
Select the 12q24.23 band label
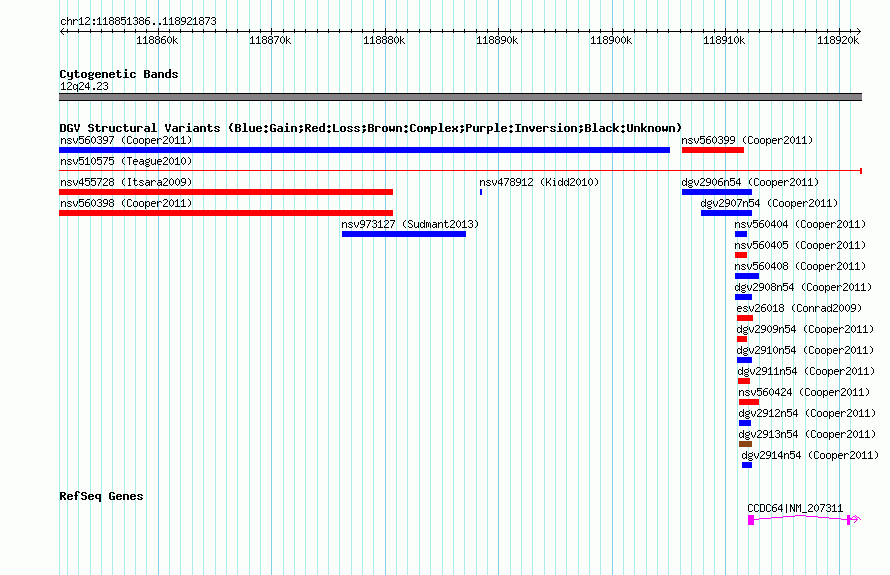tap(84, 86)
